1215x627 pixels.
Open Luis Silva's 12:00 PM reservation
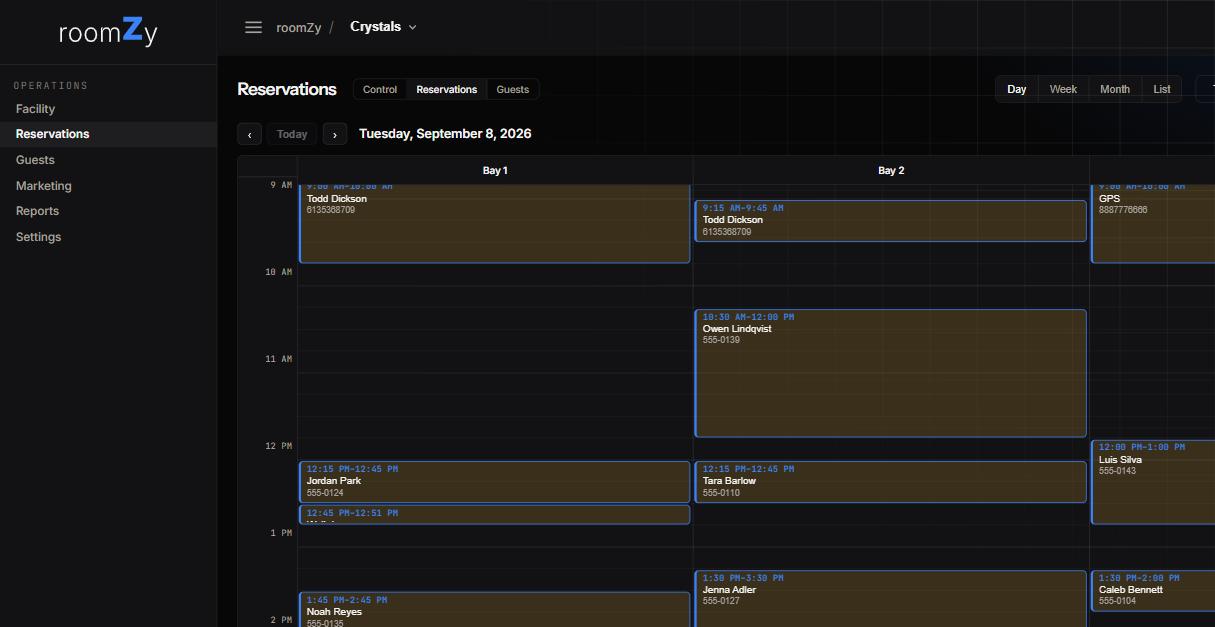coord(1153,482)
